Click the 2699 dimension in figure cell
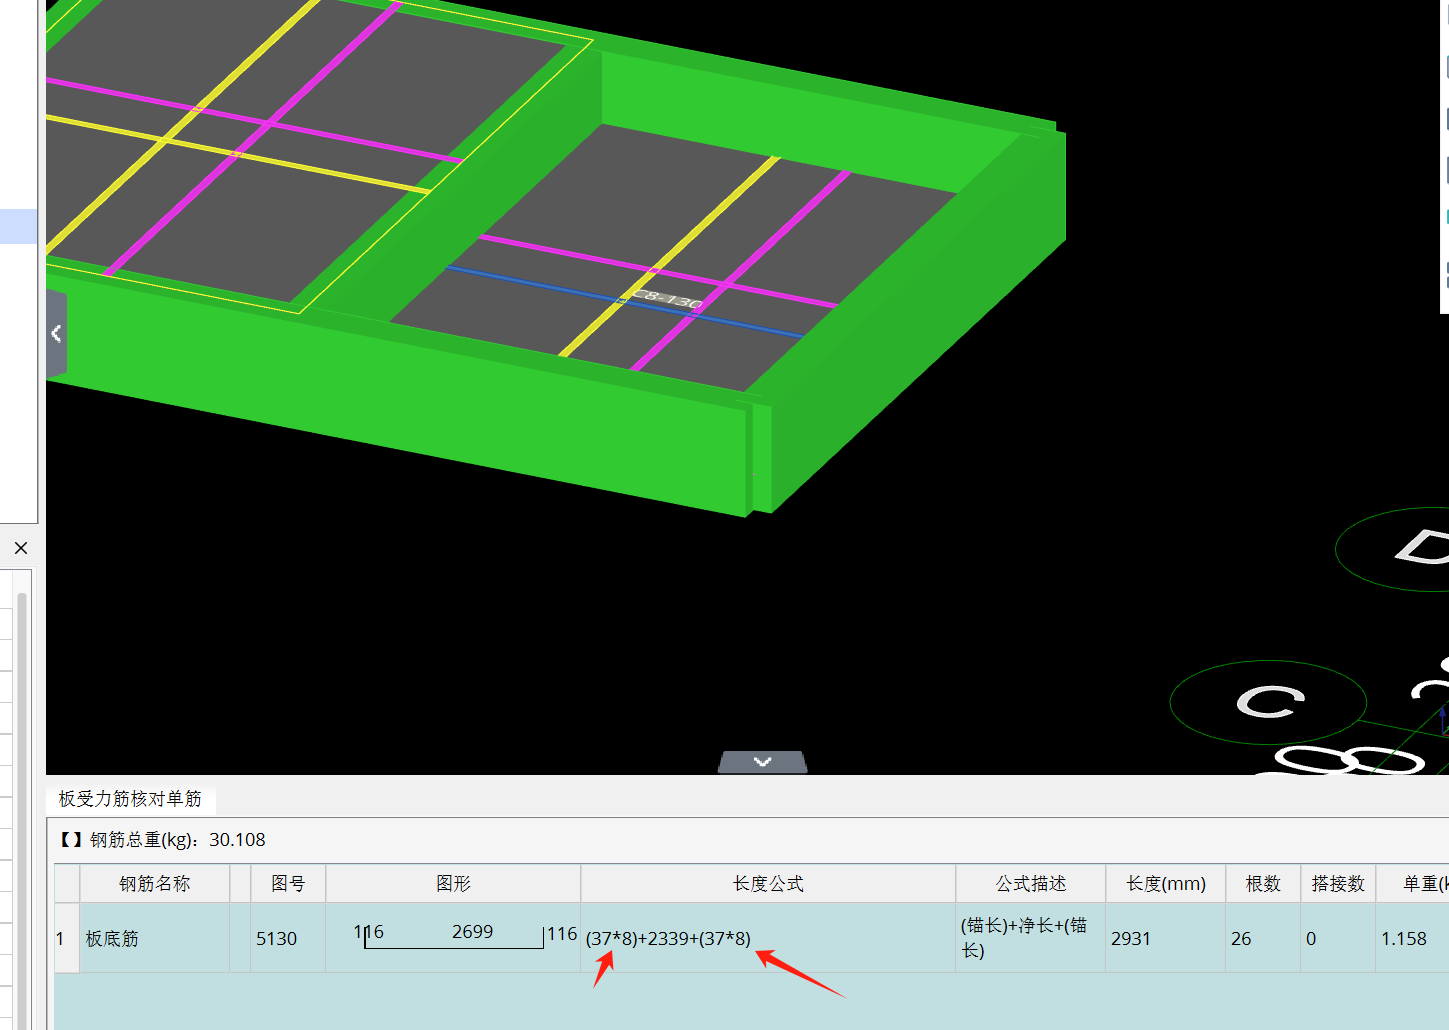 [472, 932]
